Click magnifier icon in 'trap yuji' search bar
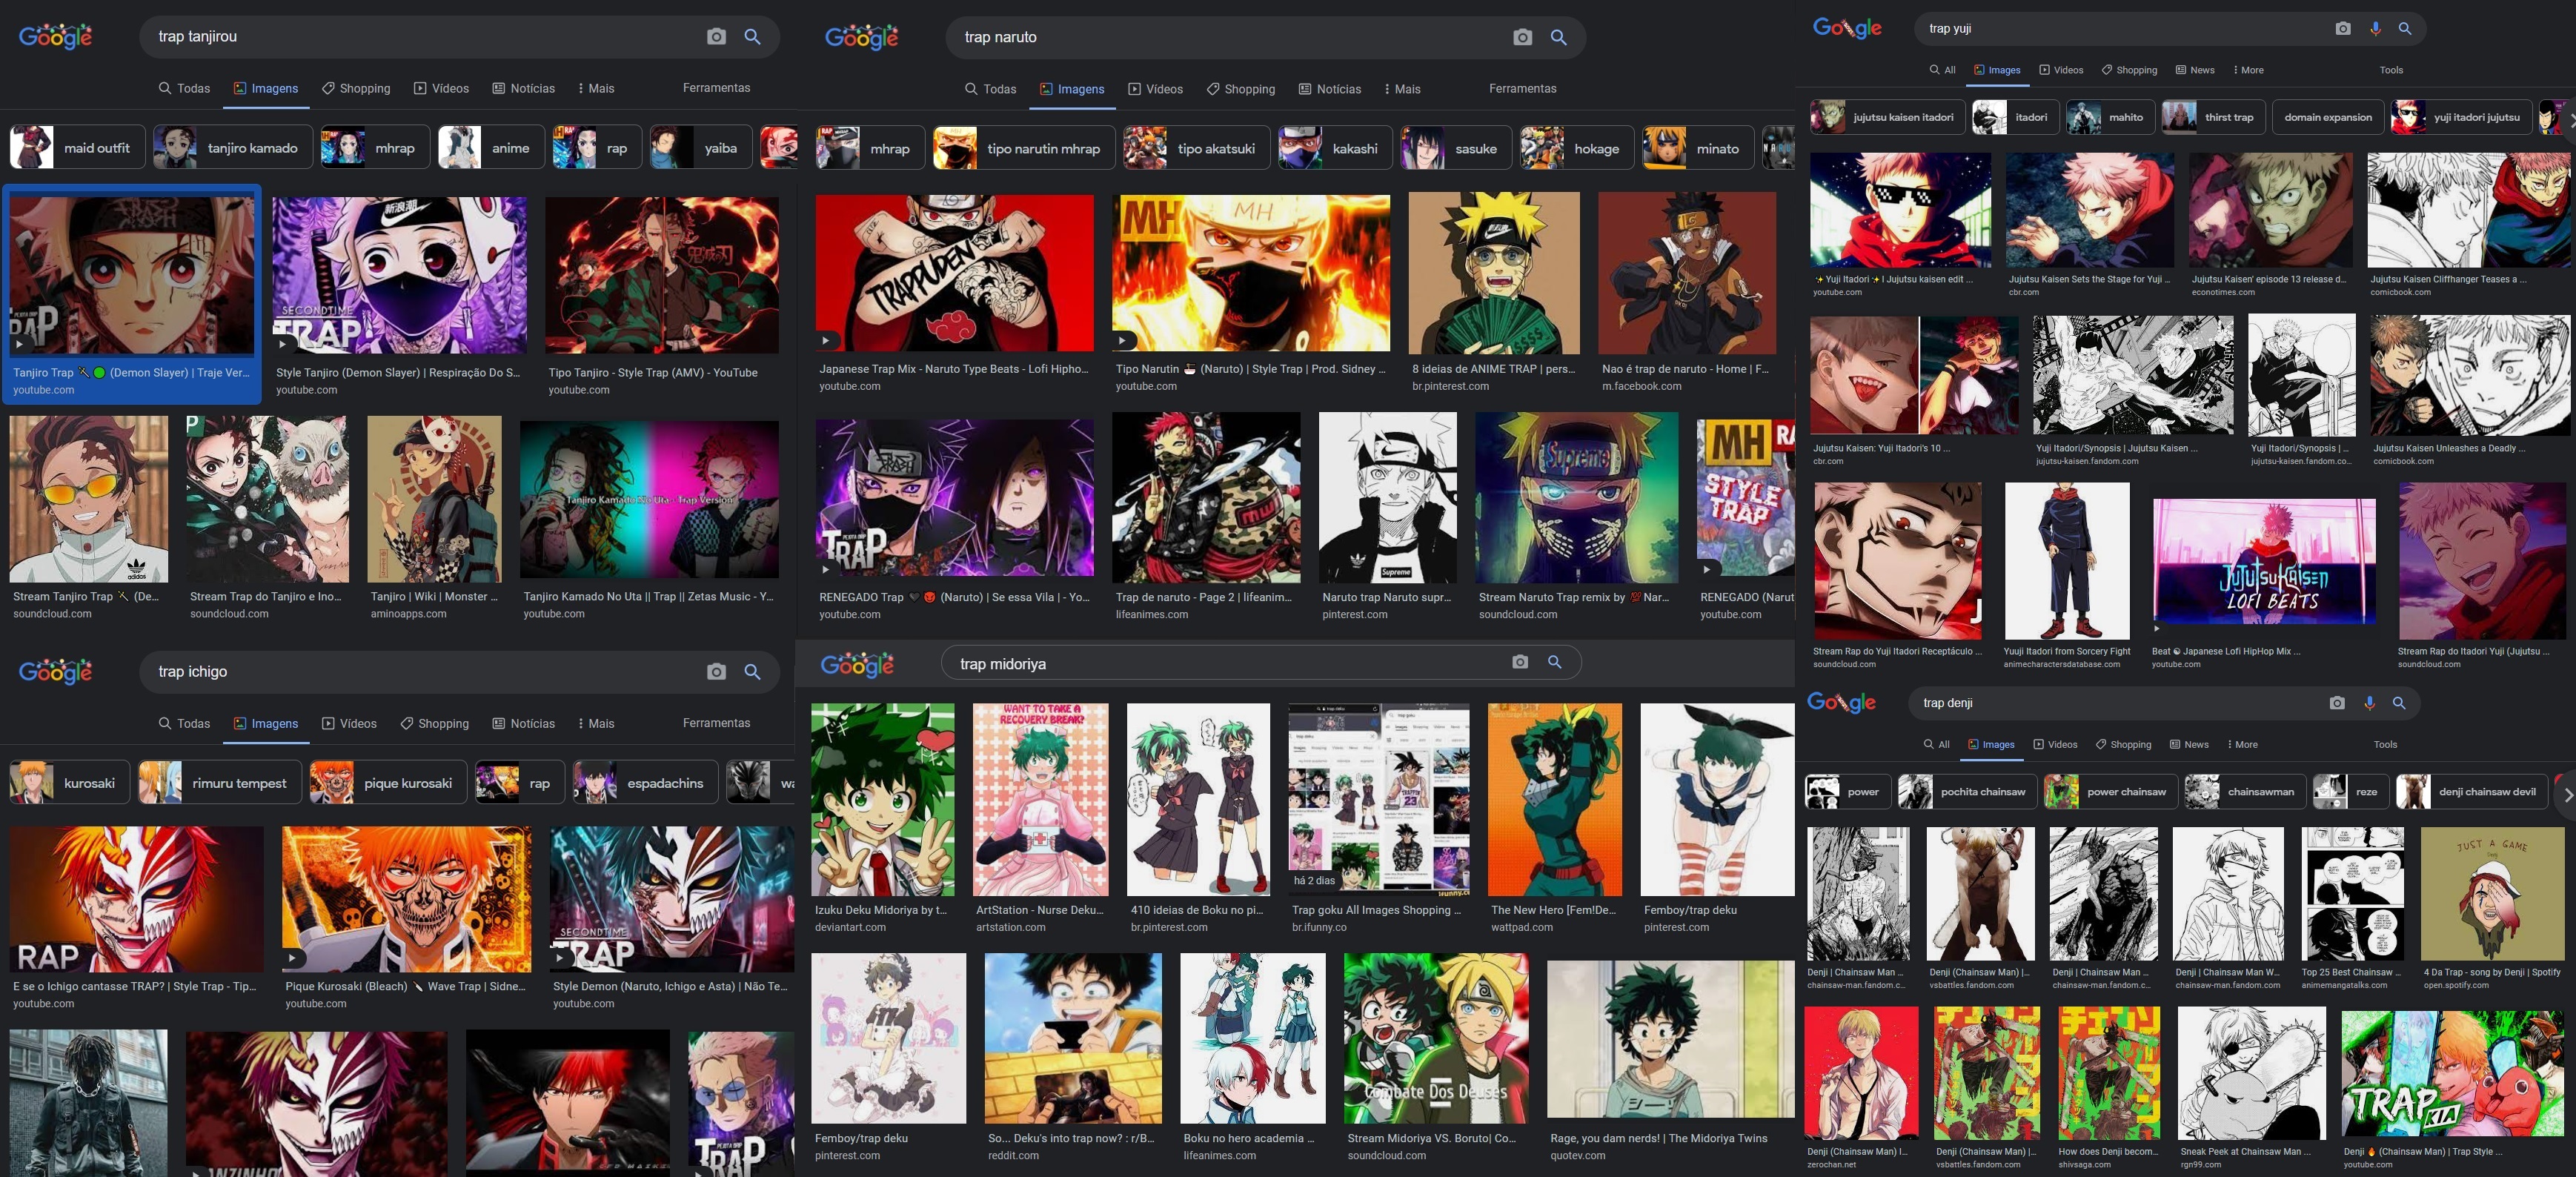The height and width of the screenshot is (1177, 2576). pyautogui.click(x=2405, y=28)
